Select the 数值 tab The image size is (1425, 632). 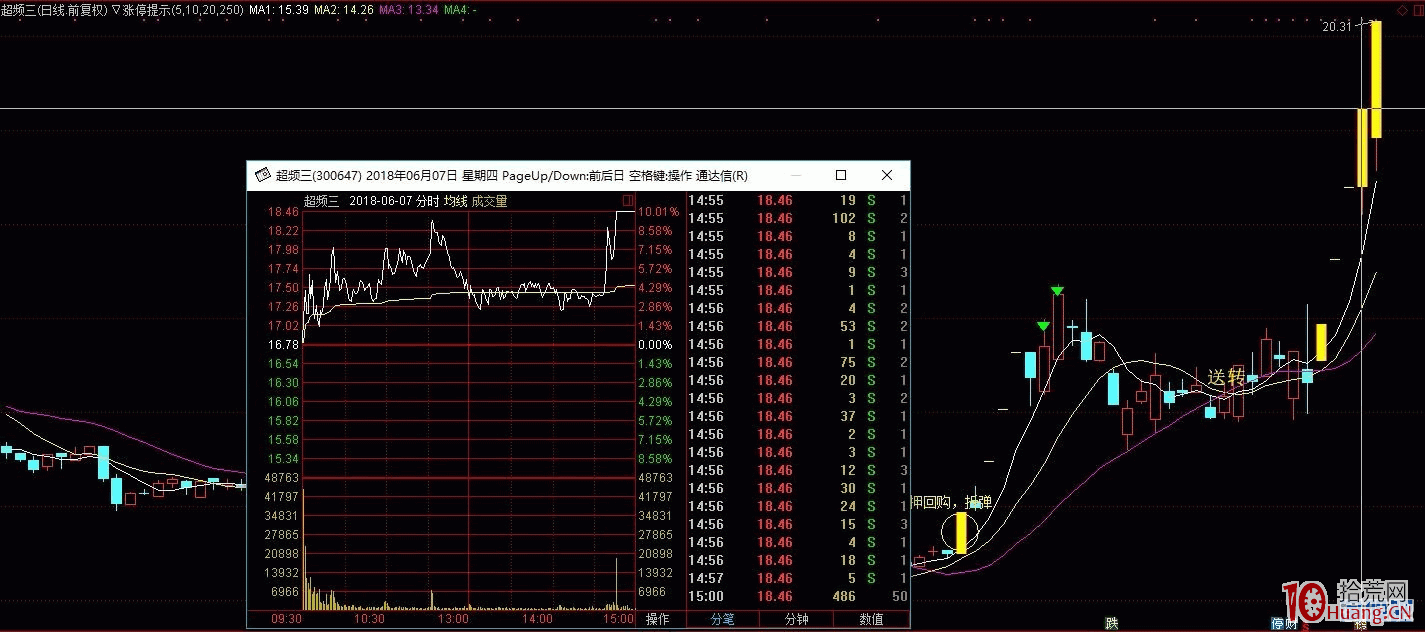pos(871,619)
